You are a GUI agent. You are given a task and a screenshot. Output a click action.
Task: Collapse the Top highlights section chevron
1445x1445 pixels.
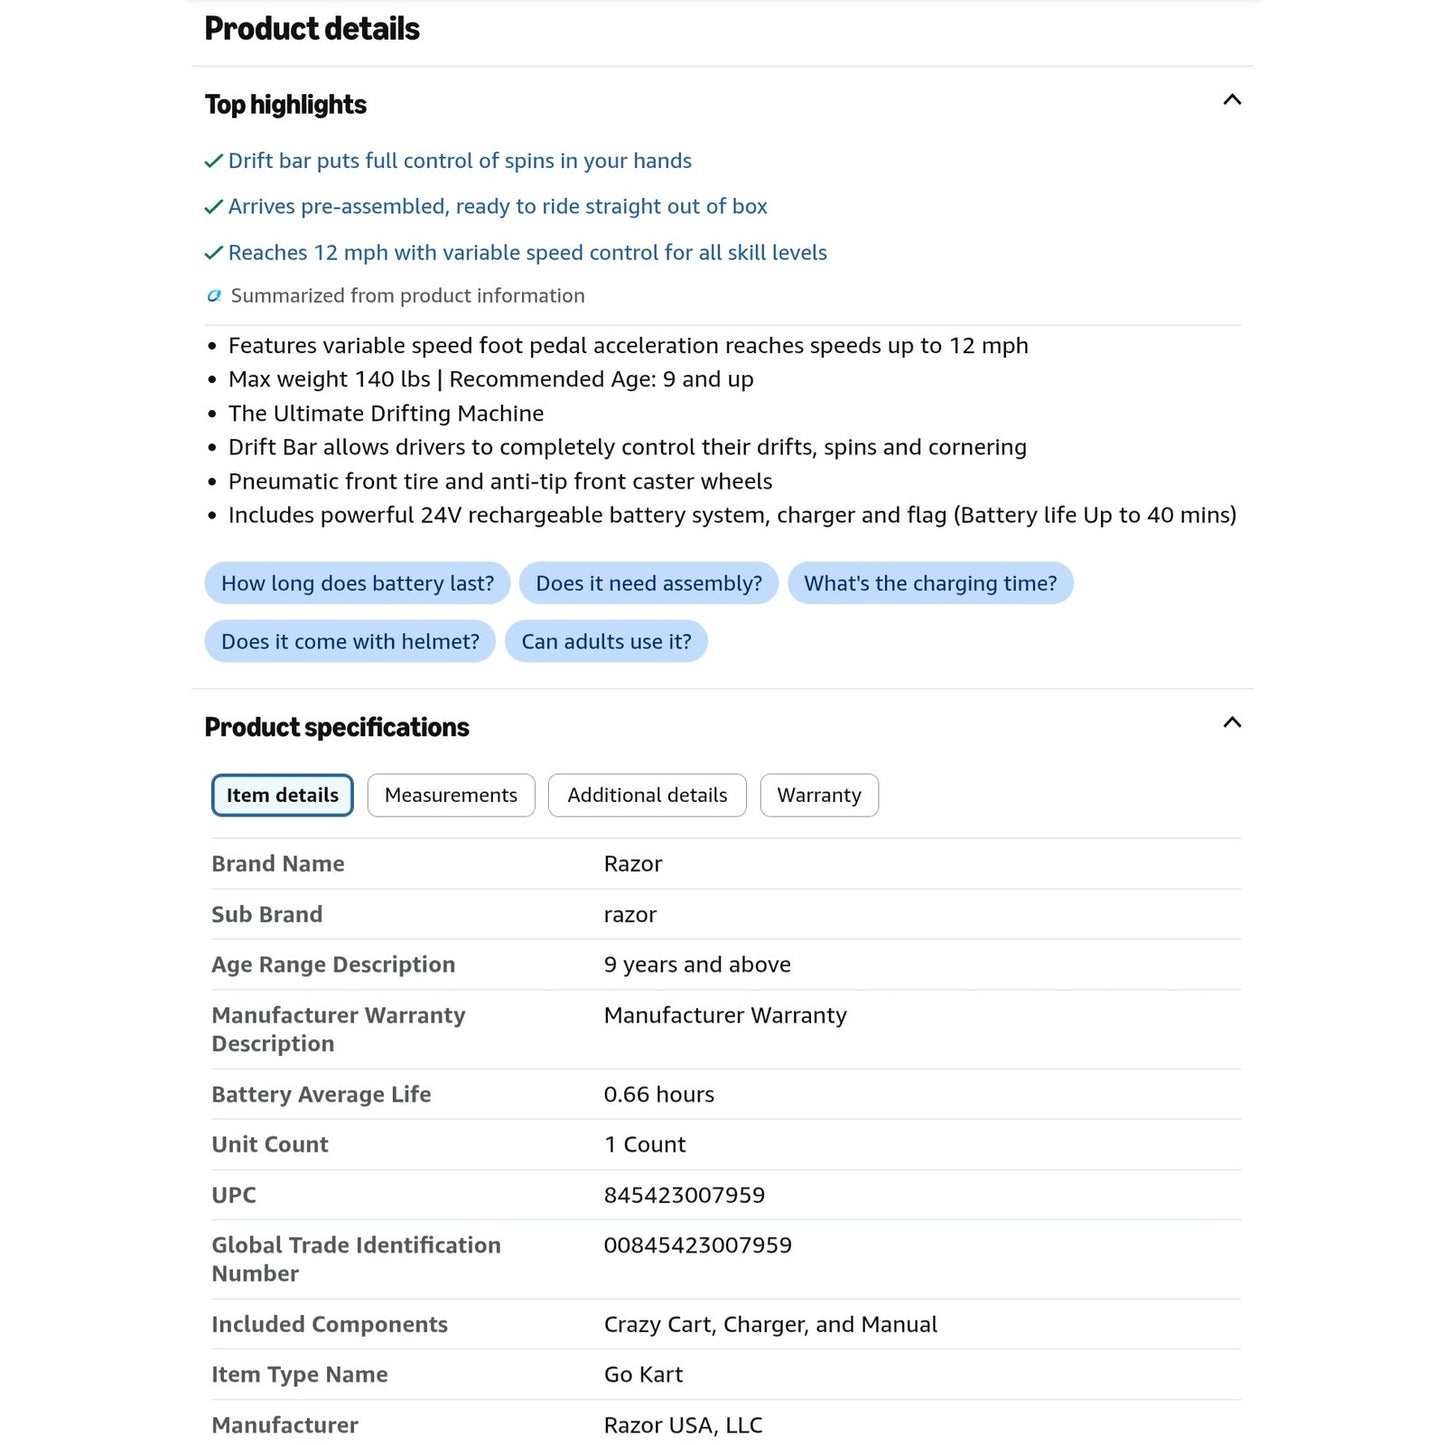tap(1232, 100)
